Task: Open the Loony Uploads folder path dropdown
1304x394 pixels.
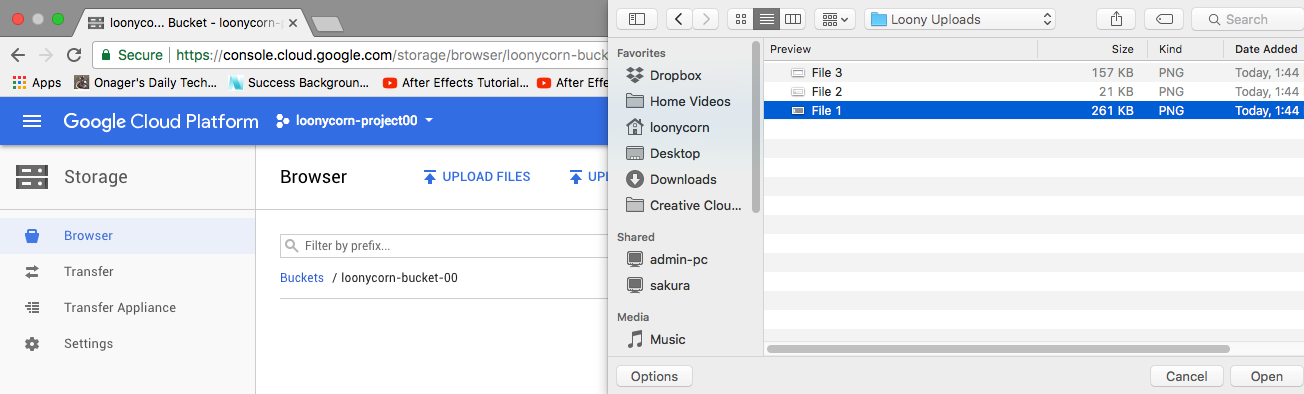Action: pos(959,19)
